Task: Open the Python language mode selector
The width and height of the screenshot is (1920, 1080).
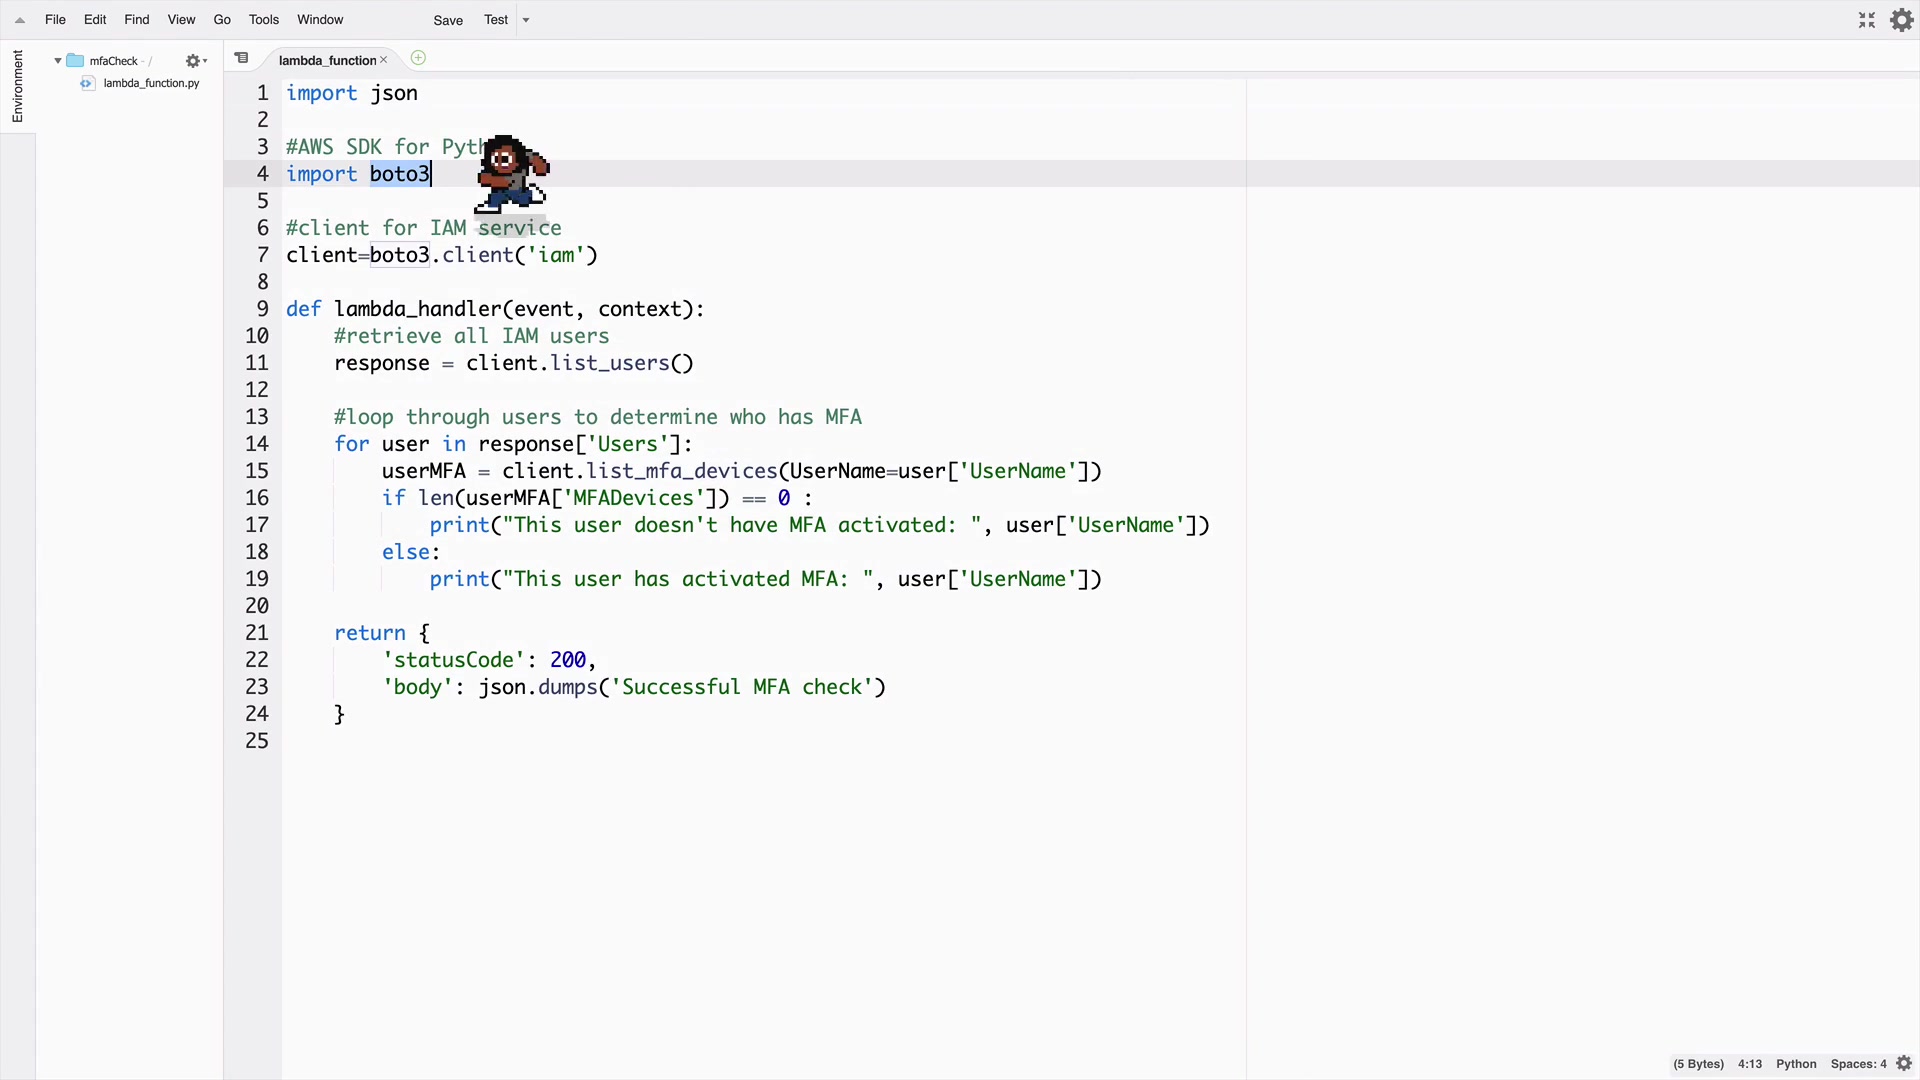Action: (1795, 1064)
